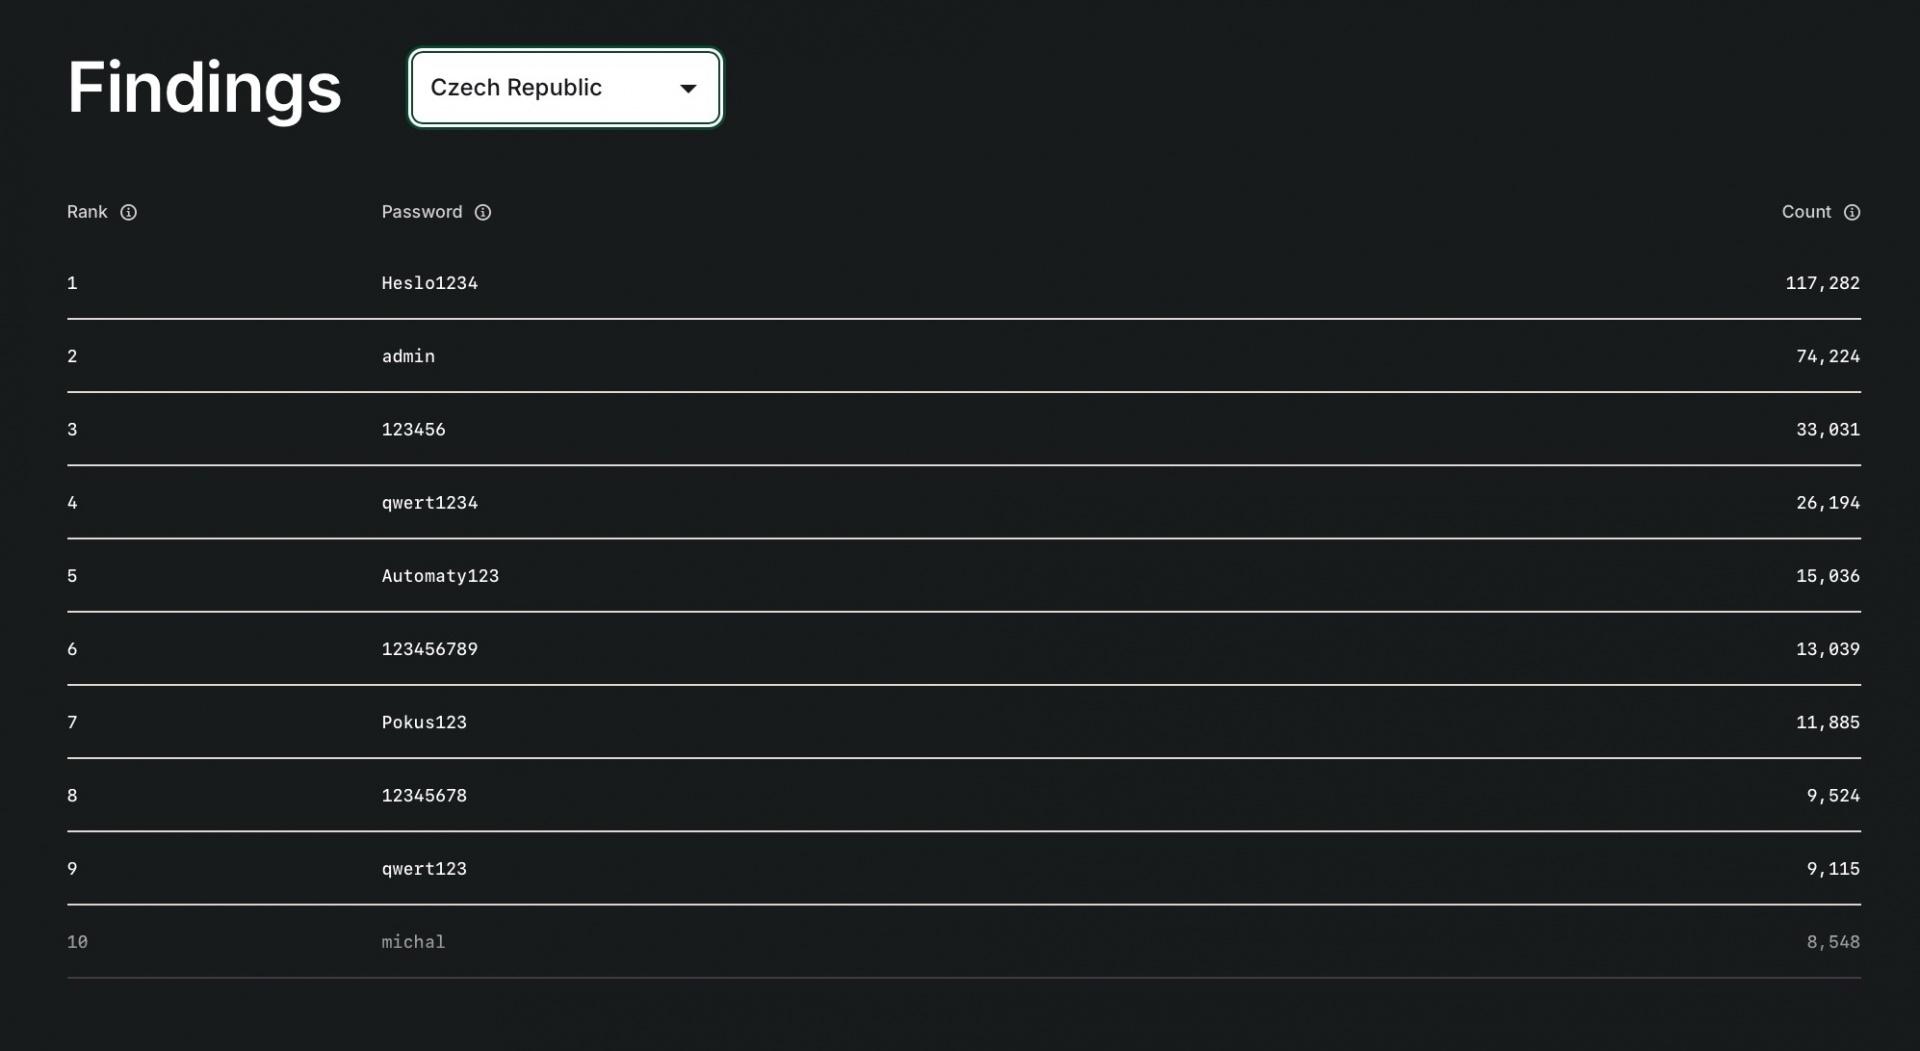Click the Password column header
1920x1051 pixels.
(421, 212)
